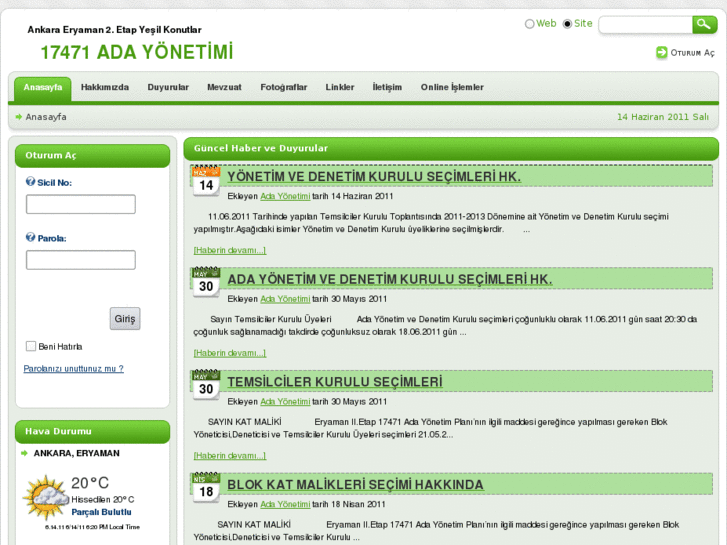
Task: Open the Duyurular menu
Action: tap(168, 87)
